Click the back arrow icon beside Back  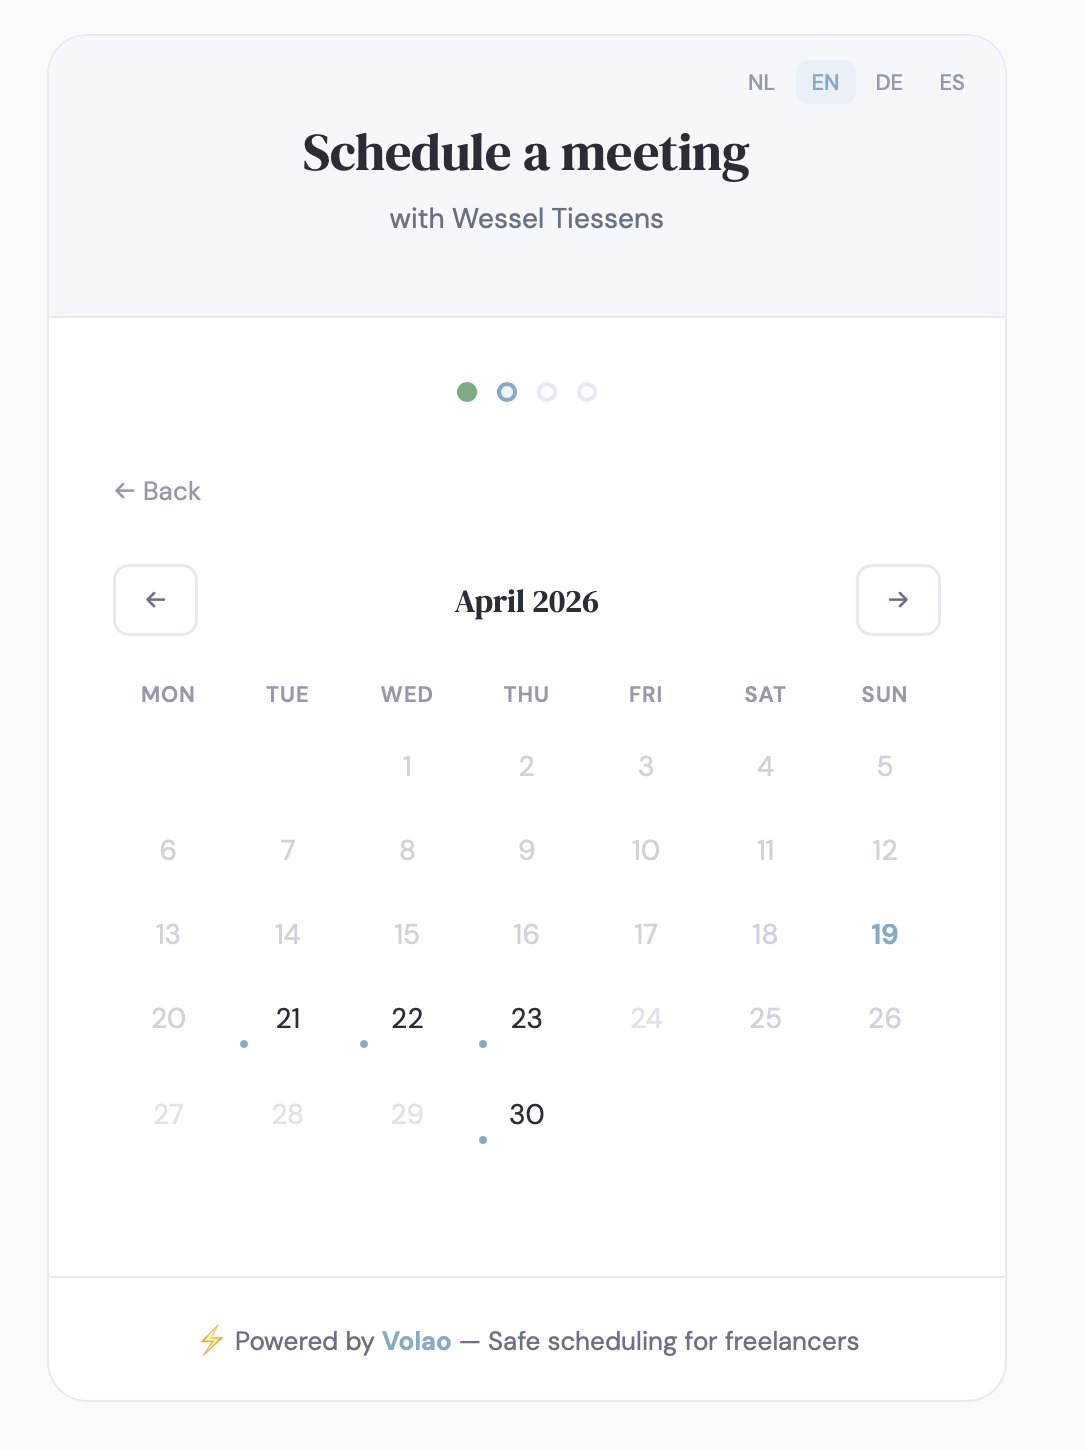click(x=123, y=491)
